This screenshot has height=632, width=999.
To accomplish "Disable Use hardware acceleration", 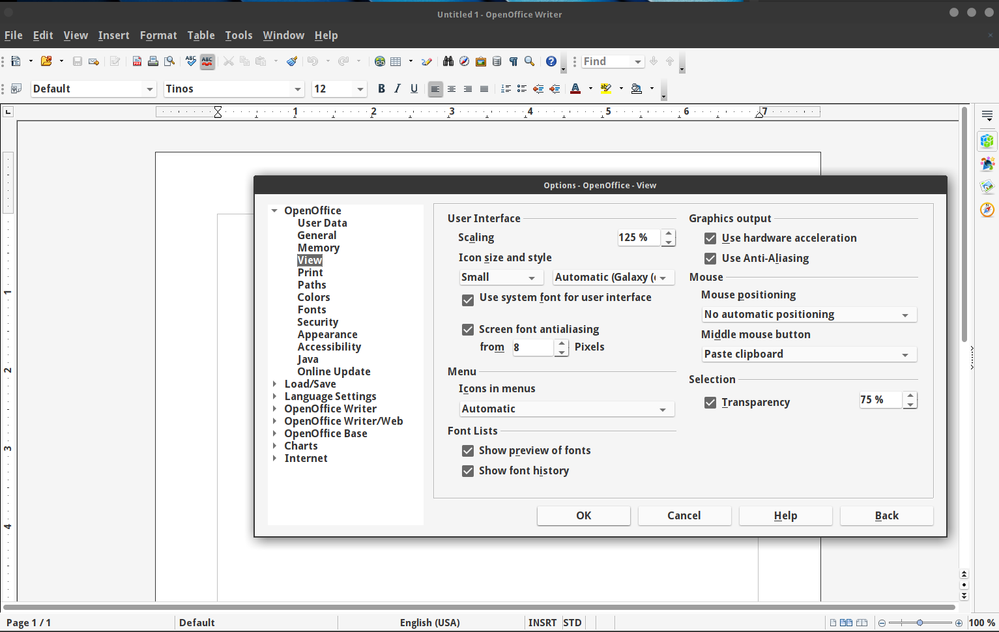I will click(711, 238).
